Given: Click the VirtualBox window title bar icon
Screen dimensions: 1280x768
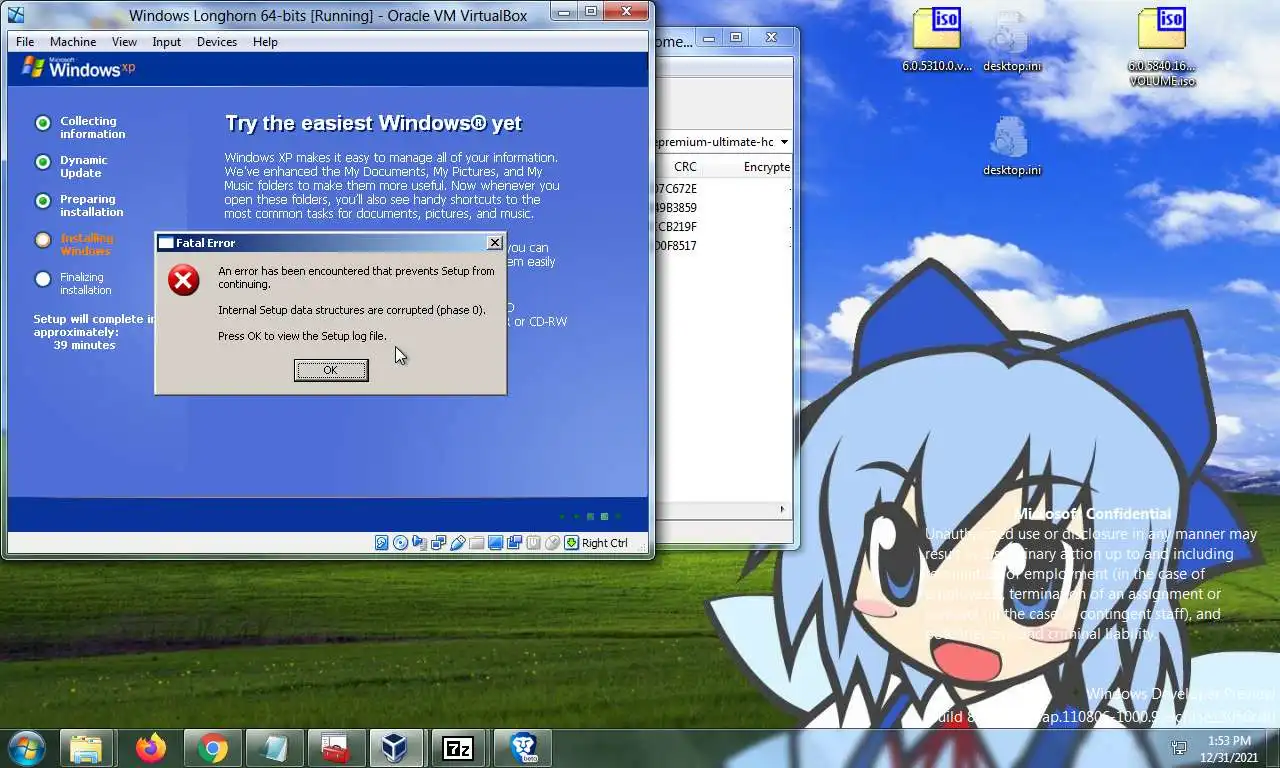Looking at the screenshot, I should 15,14.
